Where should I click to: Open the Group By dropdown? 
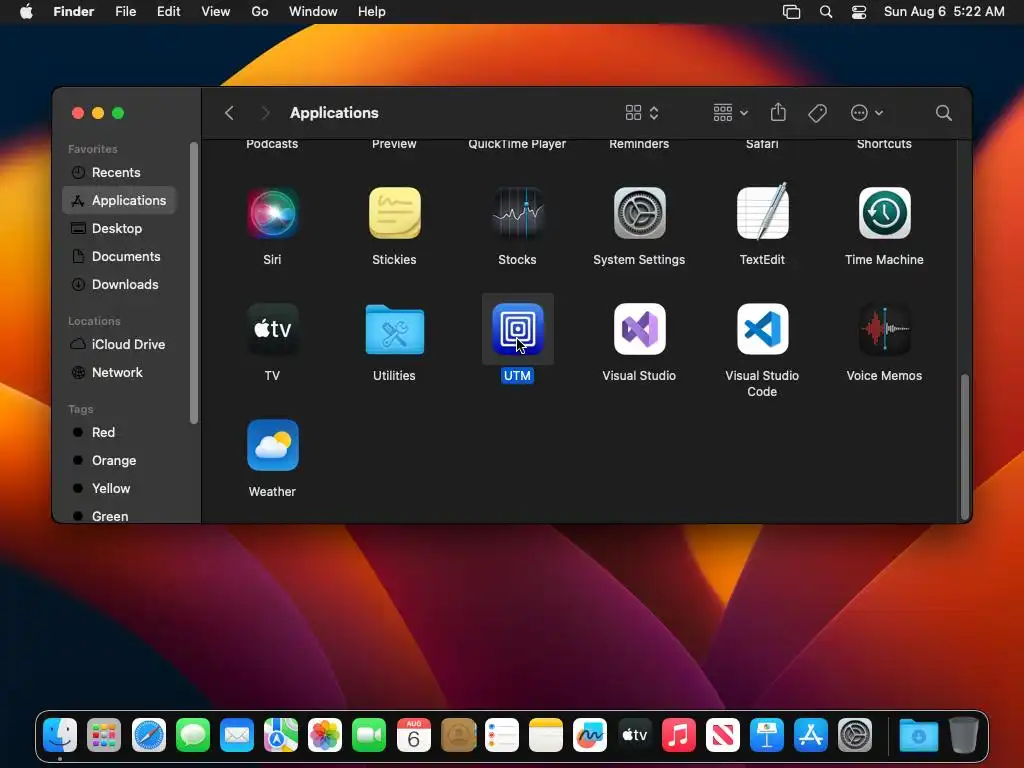(730, 113)
